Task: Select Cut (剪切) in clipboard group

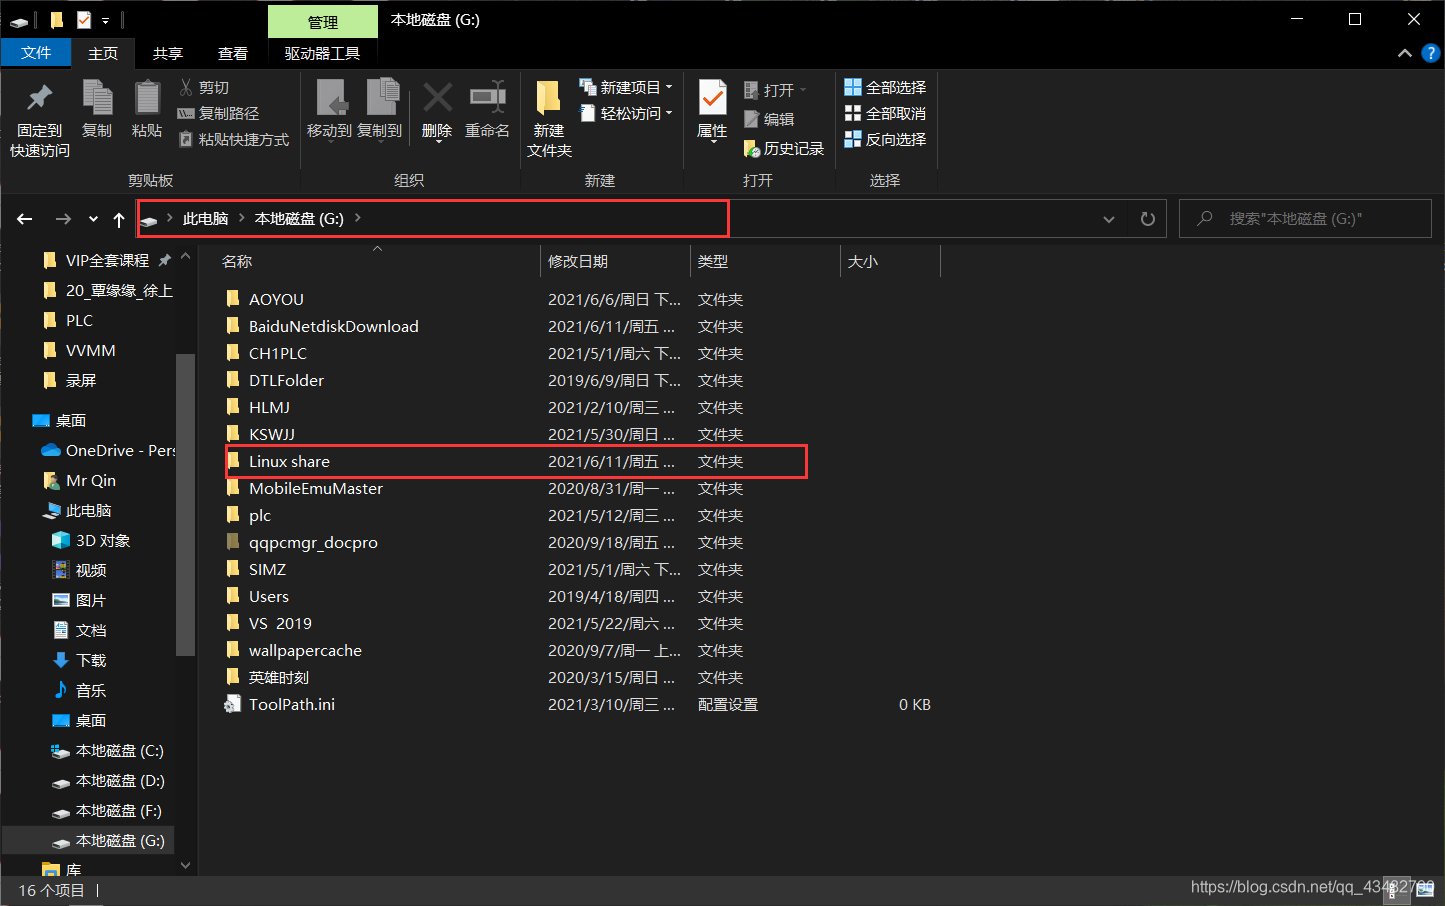Action: [204, 88]
